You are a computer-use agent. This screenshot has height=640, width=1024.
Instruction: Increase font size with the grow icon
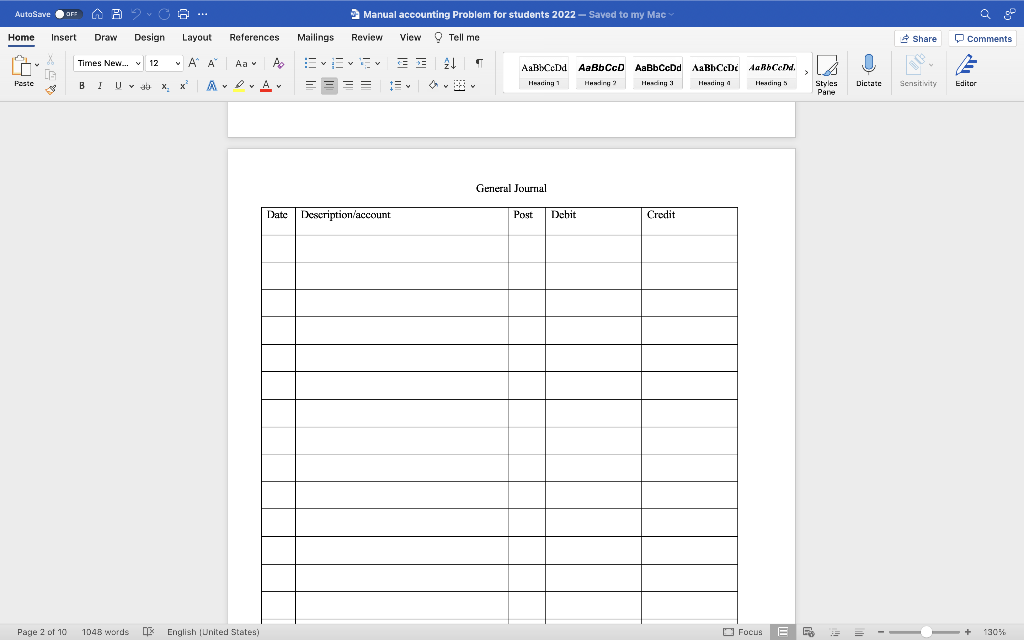point(193,63)
